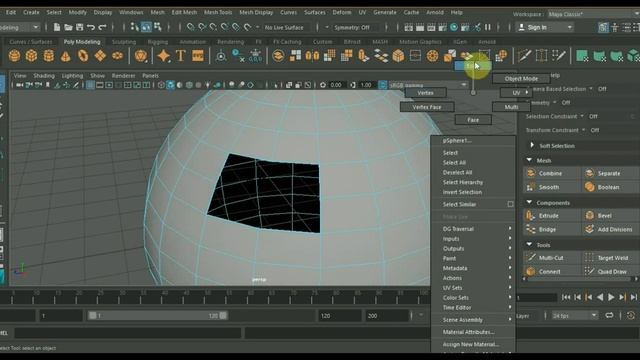Toggle X-ray display in viewport toolbar
Image resolution: width=640 pixels, height=360 pixels.
(x=289, y=85)
